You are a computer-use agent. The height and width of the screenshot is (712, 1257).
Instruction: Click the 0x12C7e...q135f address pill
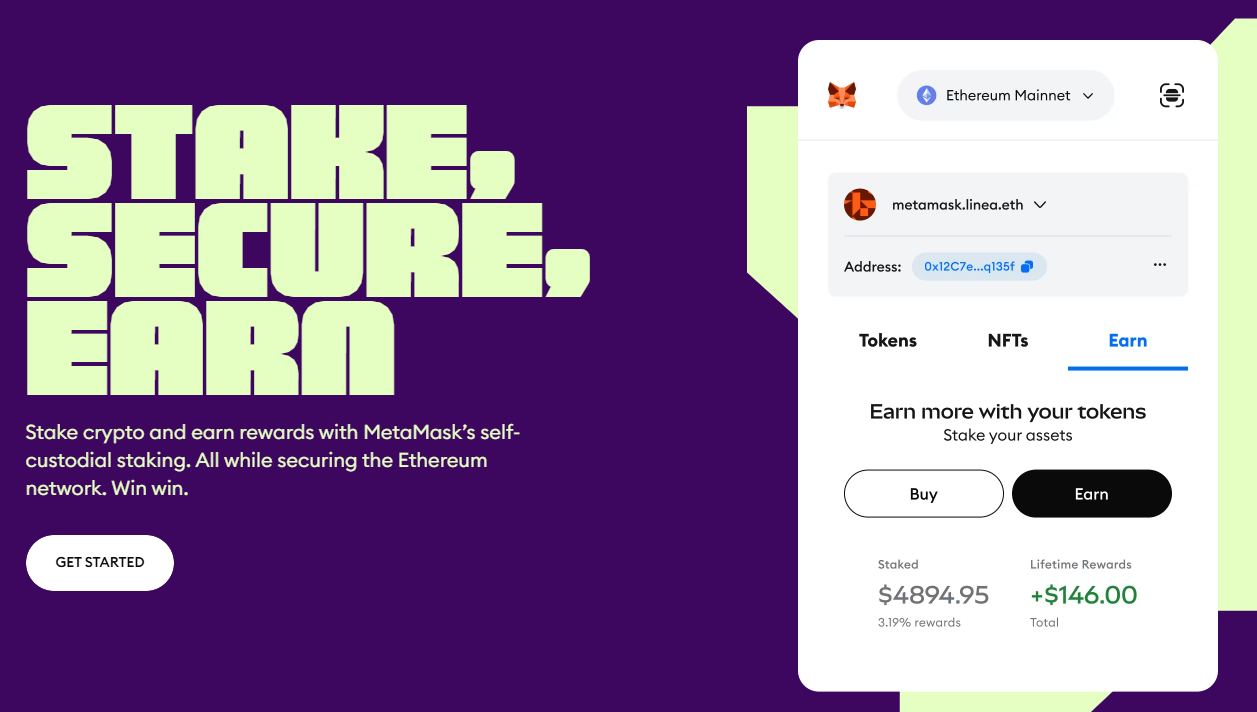pyautogui.click(x=979, y=267)
